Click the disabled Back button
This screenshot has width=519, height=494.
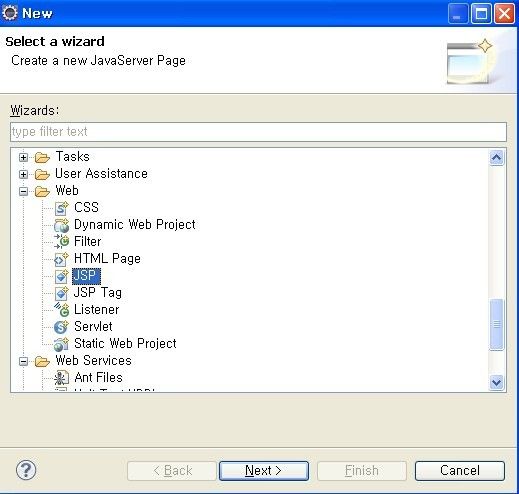[172, 471]
